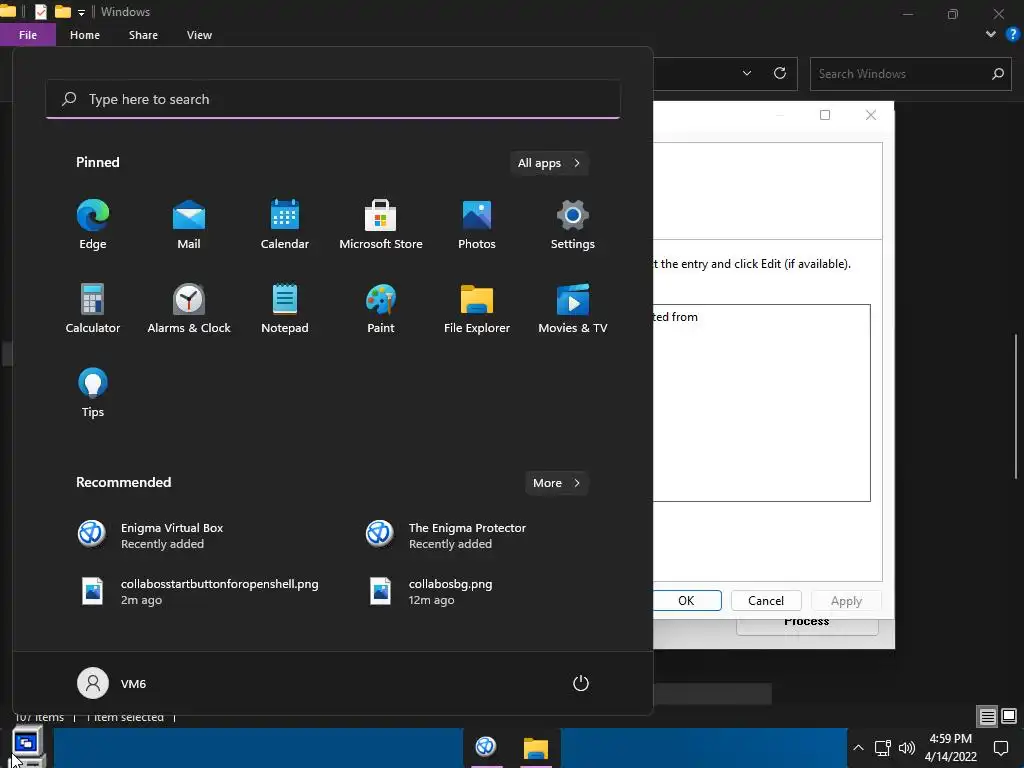Open the Calendar app

pyautogui.click(x=285, y=225)
